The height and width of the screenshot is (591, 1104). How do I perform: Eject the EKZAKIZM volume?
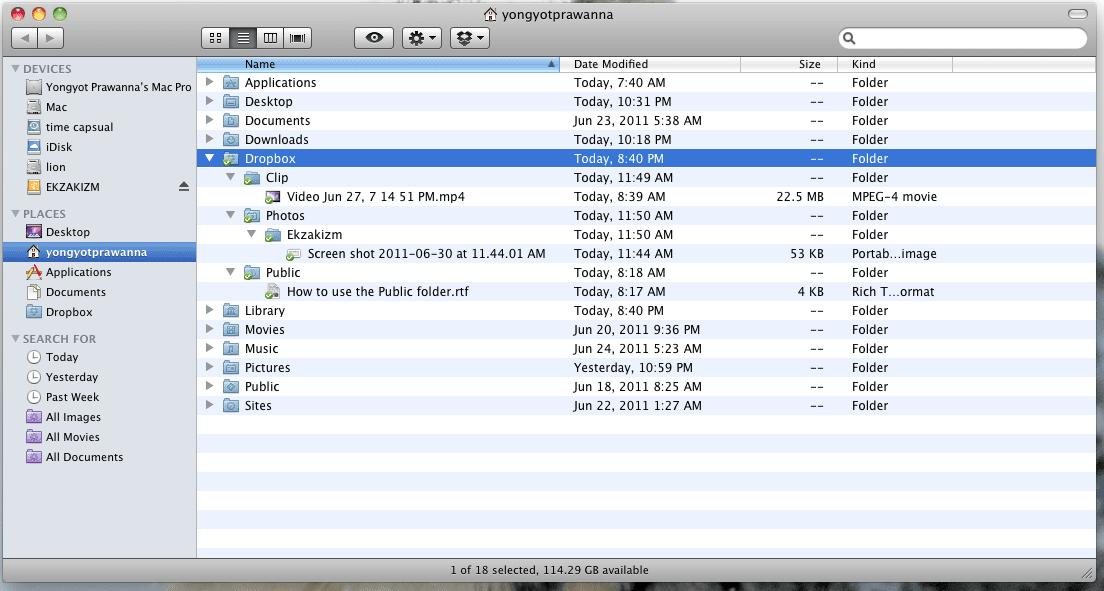coord(184,187)
